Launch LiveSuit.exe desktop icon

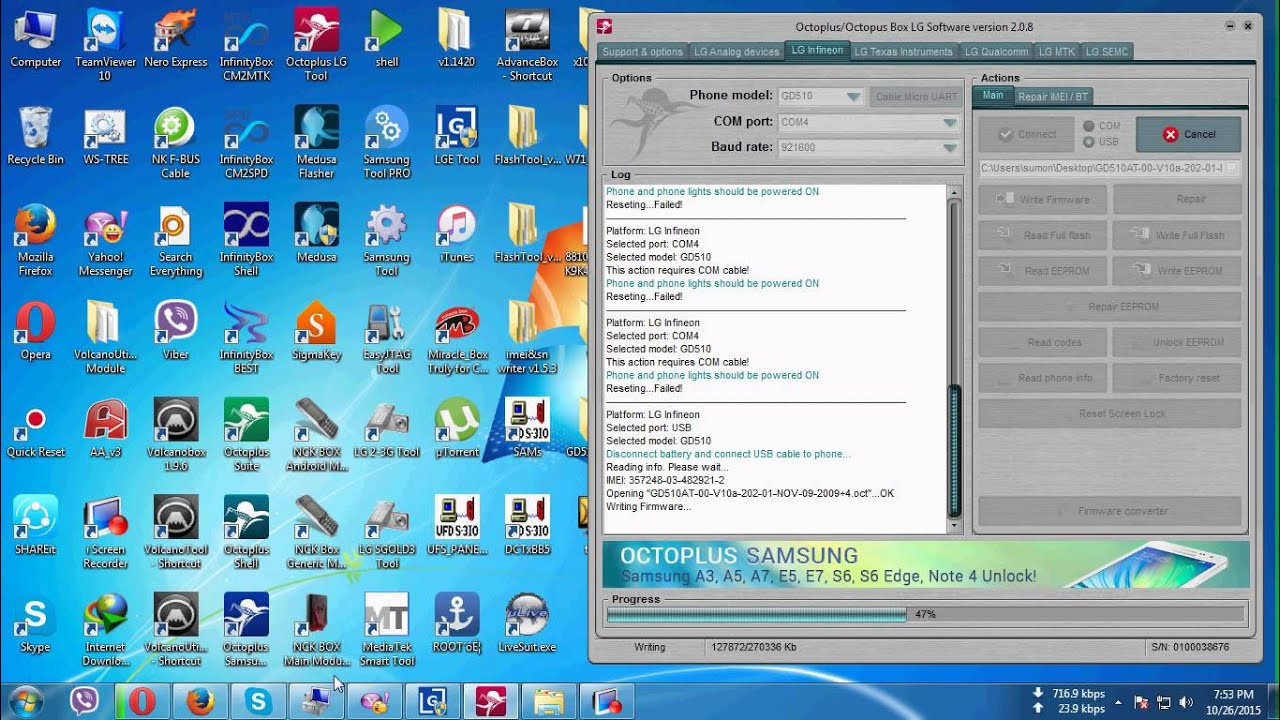pos(527,624)
